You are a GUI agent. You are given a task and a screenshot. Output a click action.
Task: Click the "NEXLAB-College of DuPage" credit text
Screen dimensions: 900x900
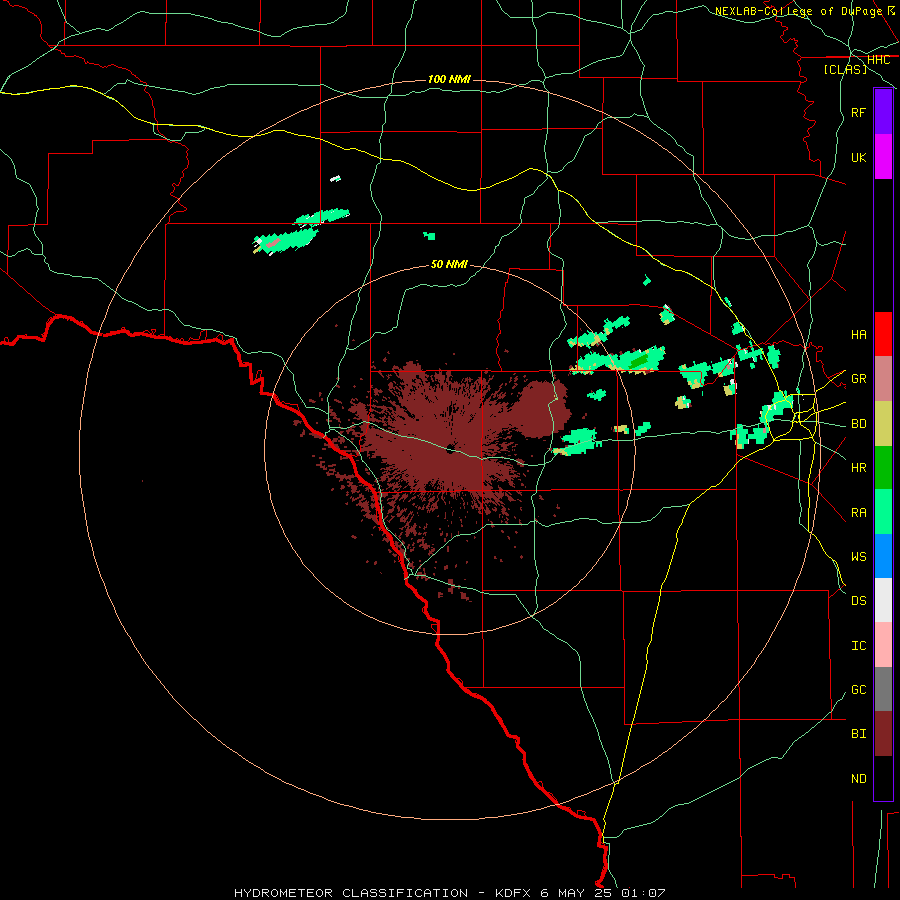[x=798, y=11]
